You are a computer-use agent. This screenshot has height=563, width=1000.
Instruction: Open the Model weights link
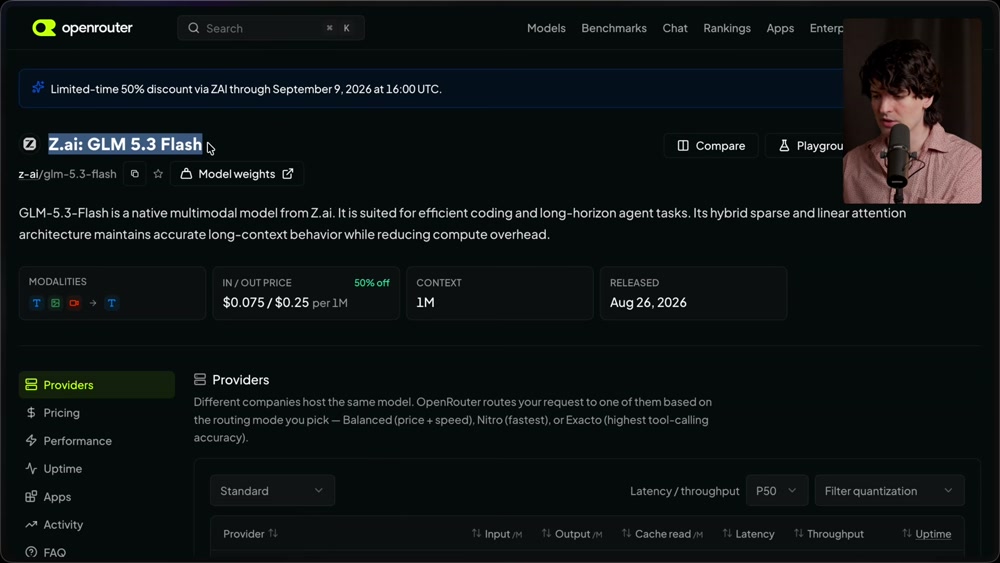tap(237, 173)
